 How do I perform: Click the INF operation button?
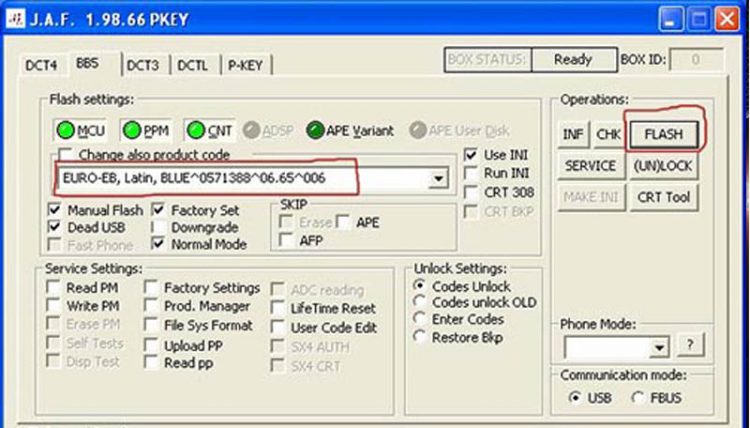pos(573,134)
